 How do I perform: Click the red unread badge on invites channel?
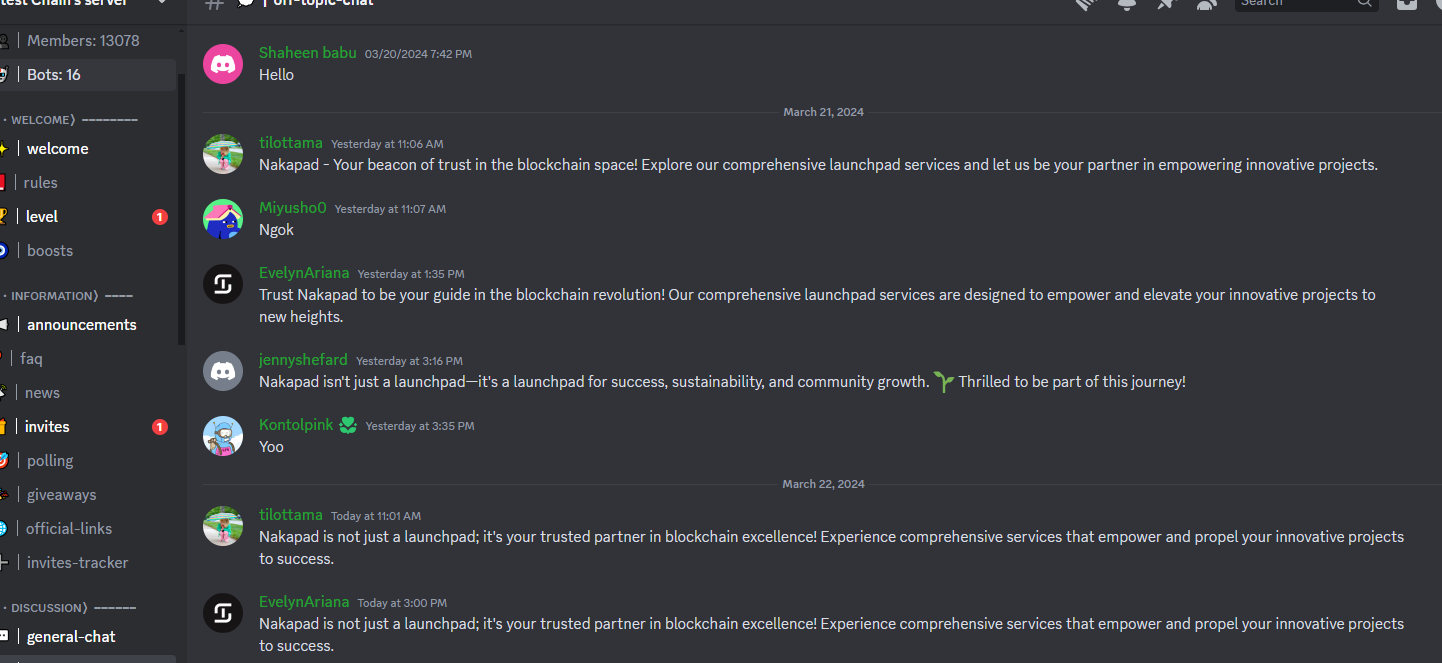pyautogui.click(x=160, y=427)
